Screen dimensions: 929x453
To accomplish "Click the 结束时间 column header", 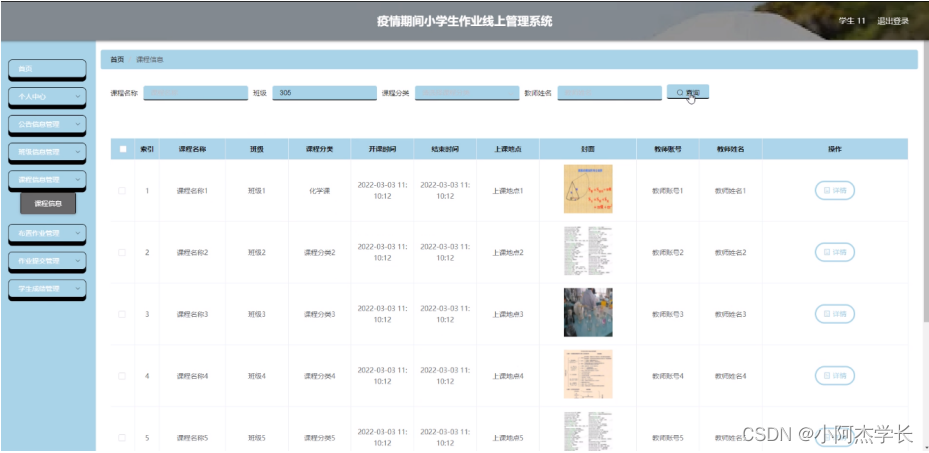I will (445, 149).
